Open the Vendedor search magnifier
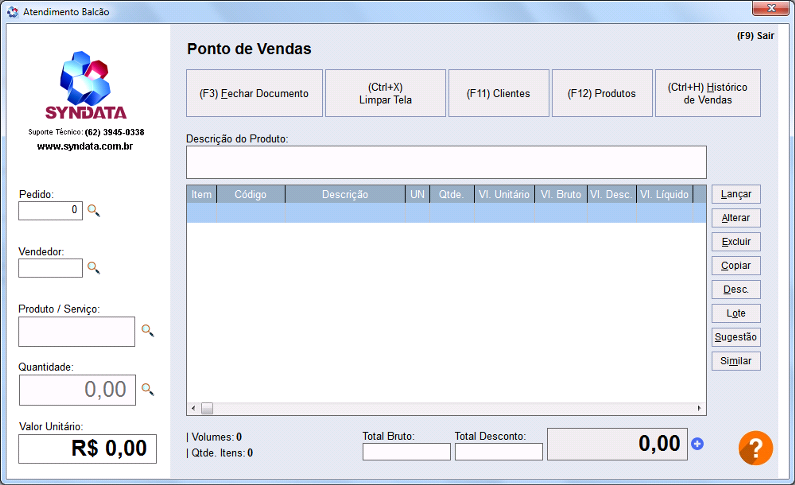 93,268
